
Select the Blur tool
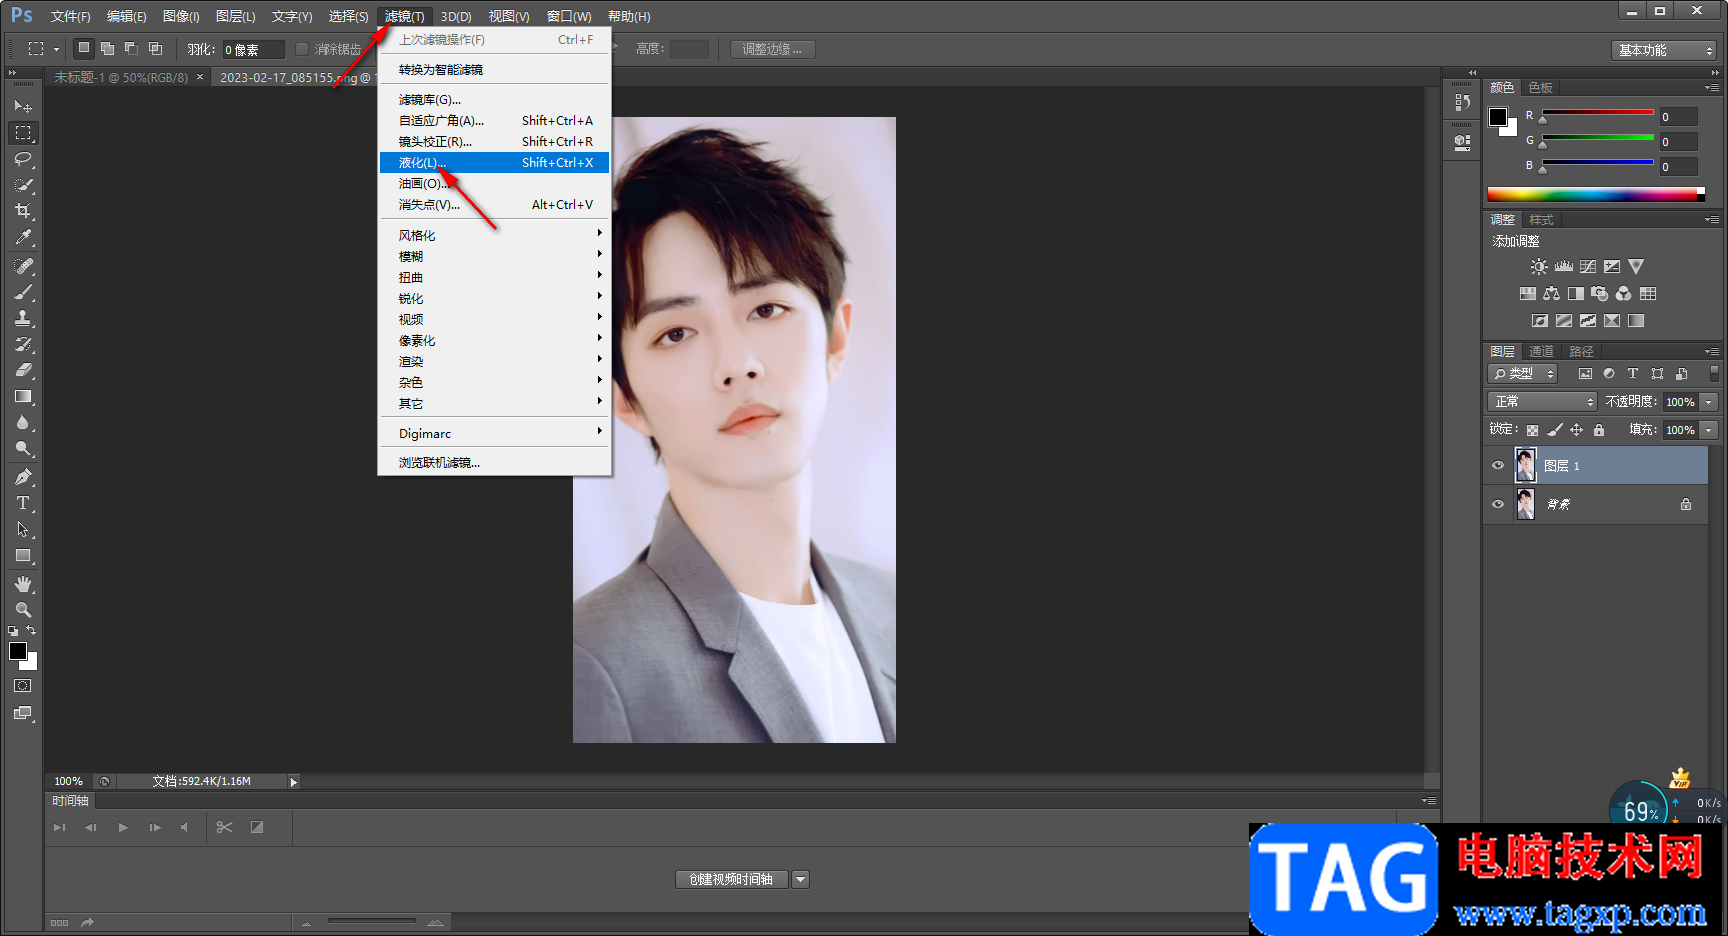[23, 422]
